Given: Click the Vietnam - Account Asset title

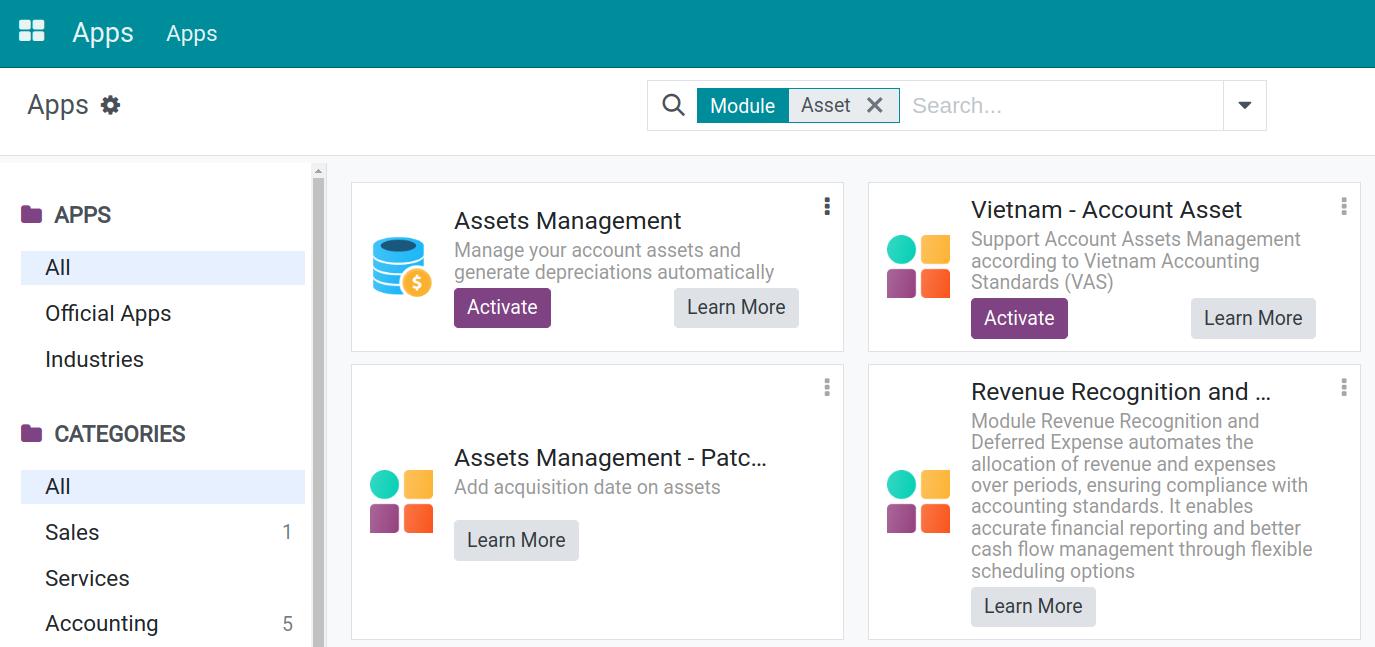Looking at the screenshot, I should (1106, 210).
